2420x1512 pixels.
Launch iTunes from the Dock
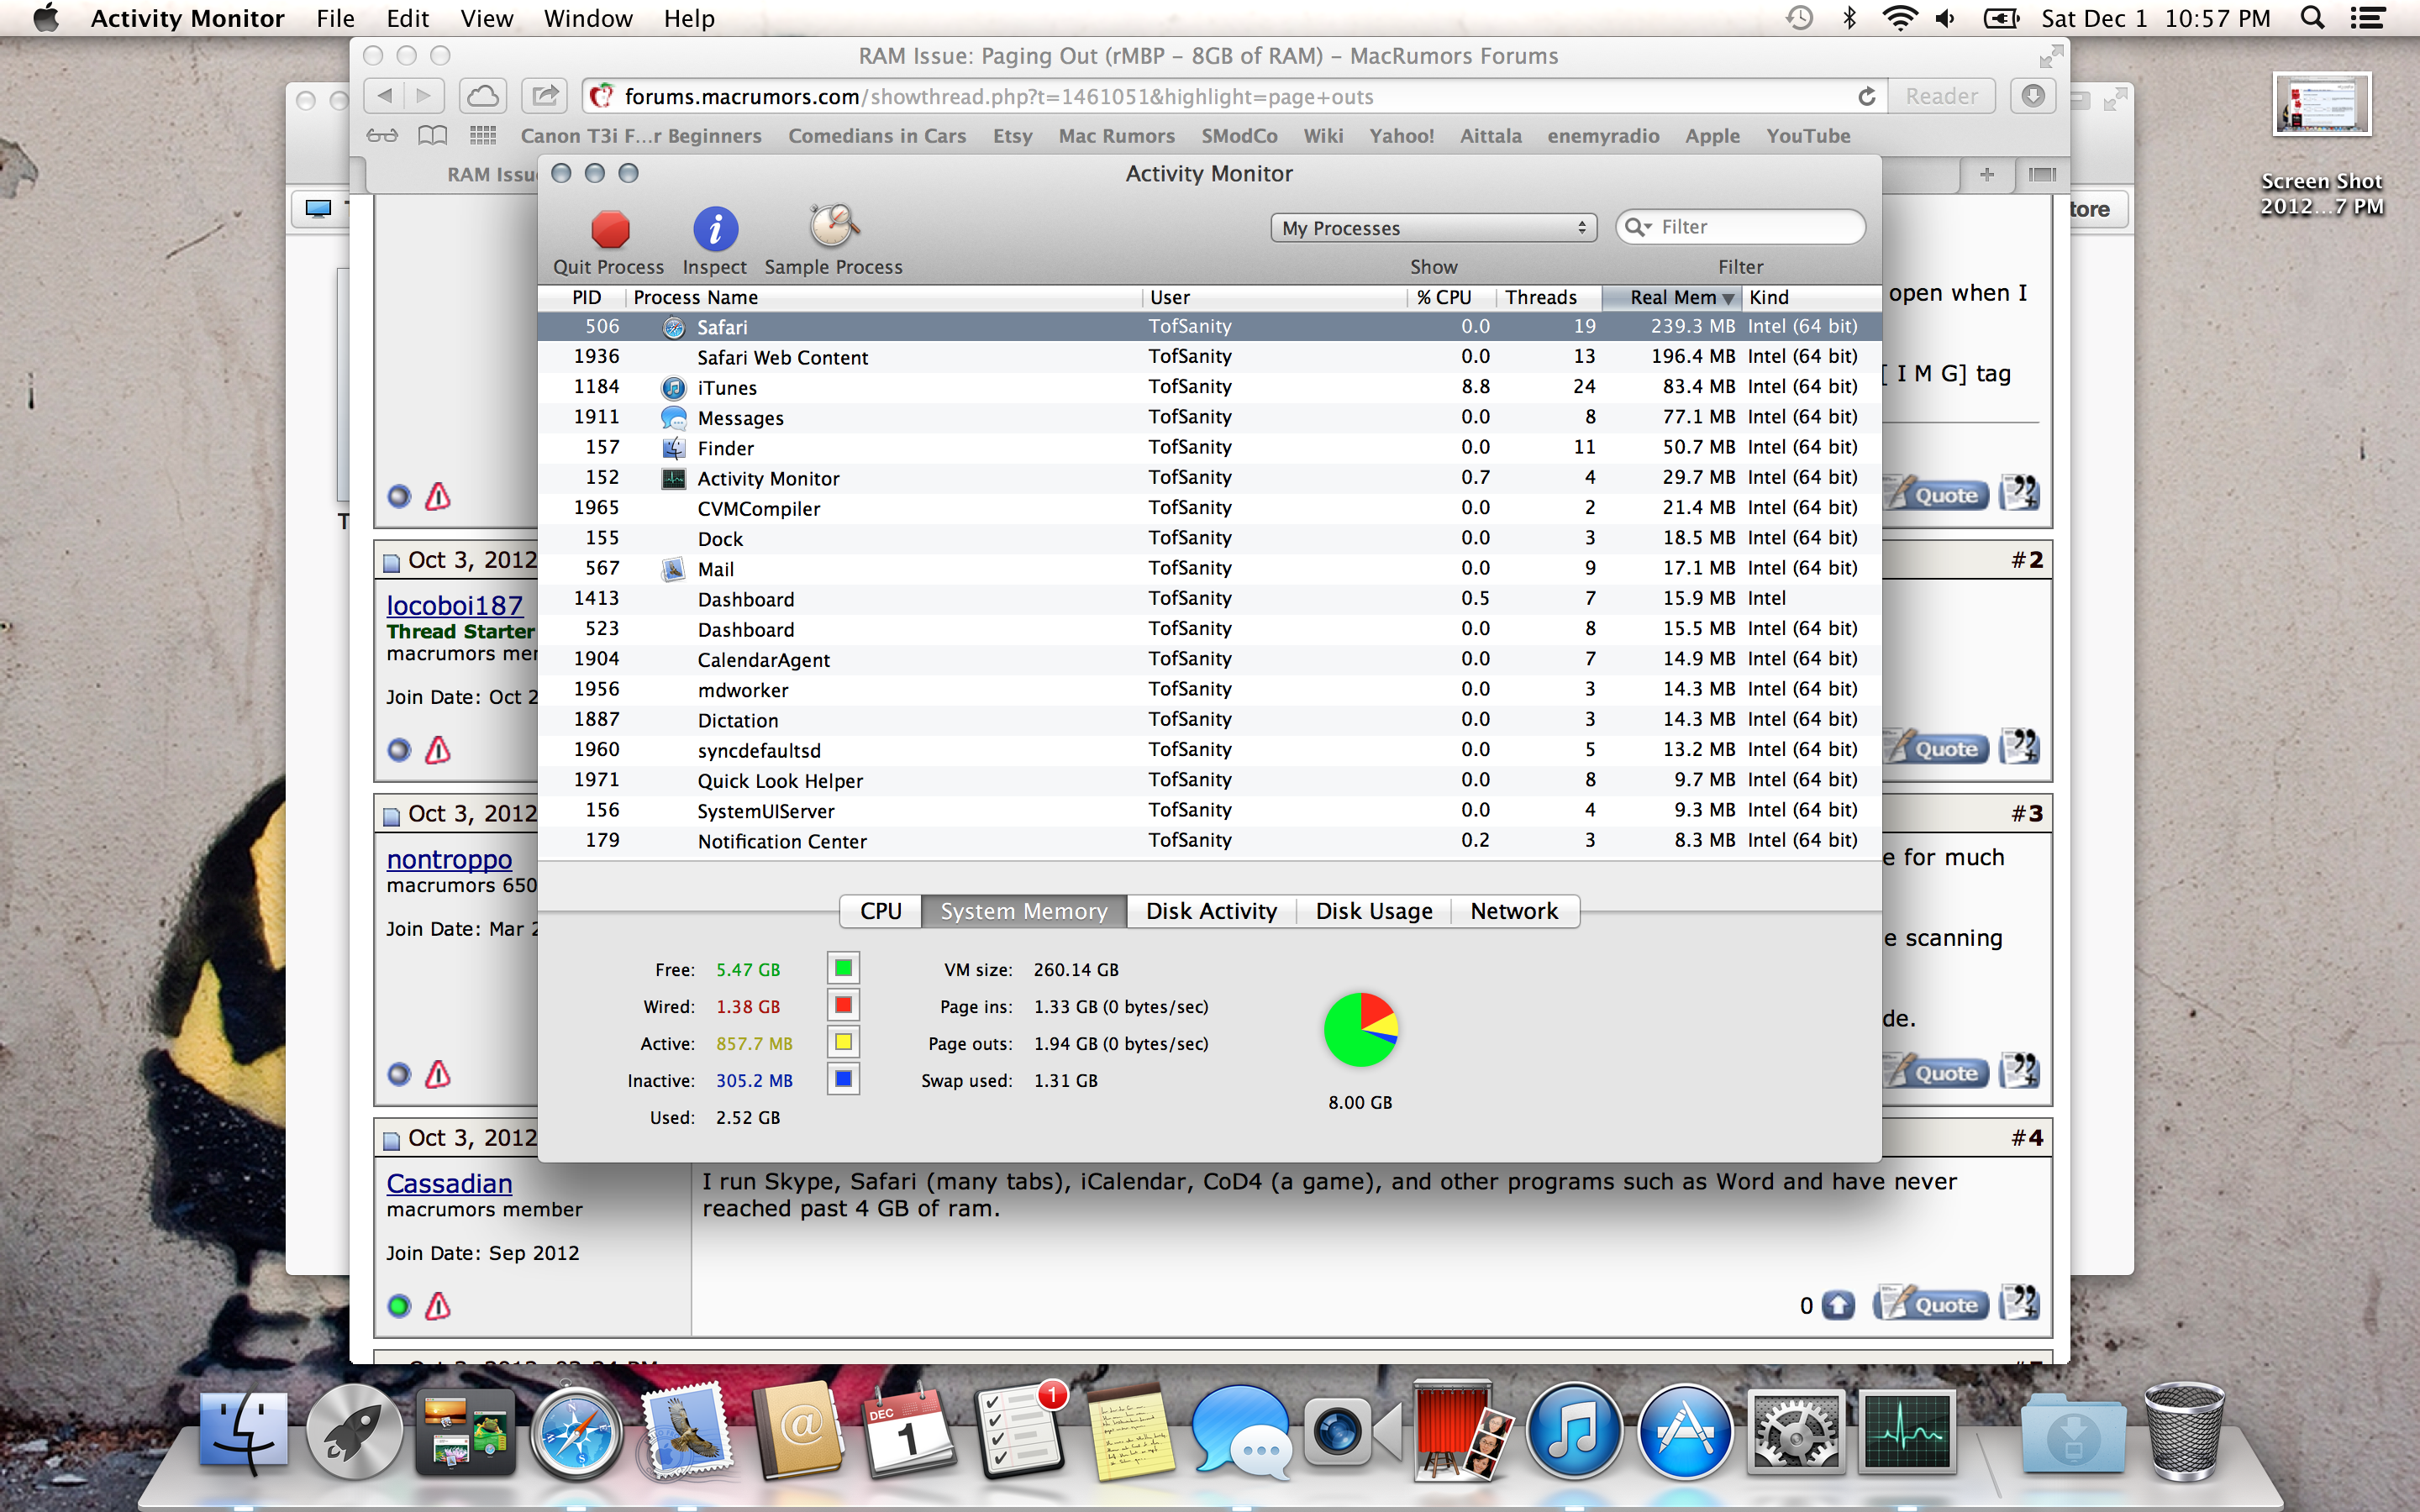(1573, 1431)
